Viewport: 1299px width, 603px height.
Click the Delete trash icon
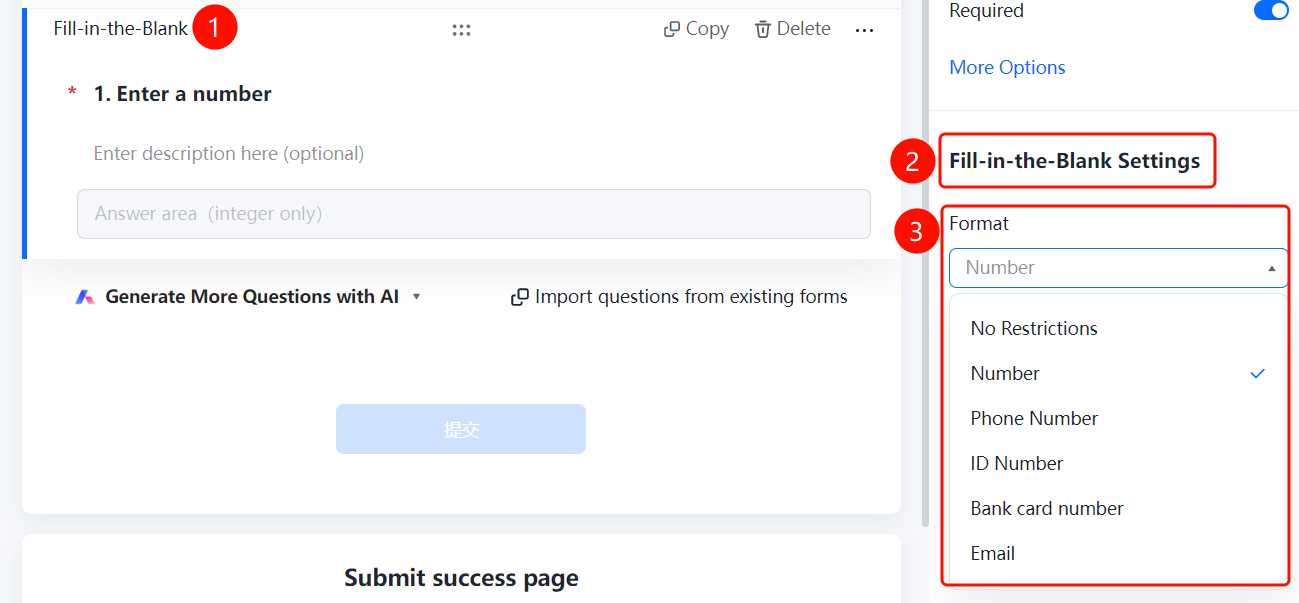[763, 29]
